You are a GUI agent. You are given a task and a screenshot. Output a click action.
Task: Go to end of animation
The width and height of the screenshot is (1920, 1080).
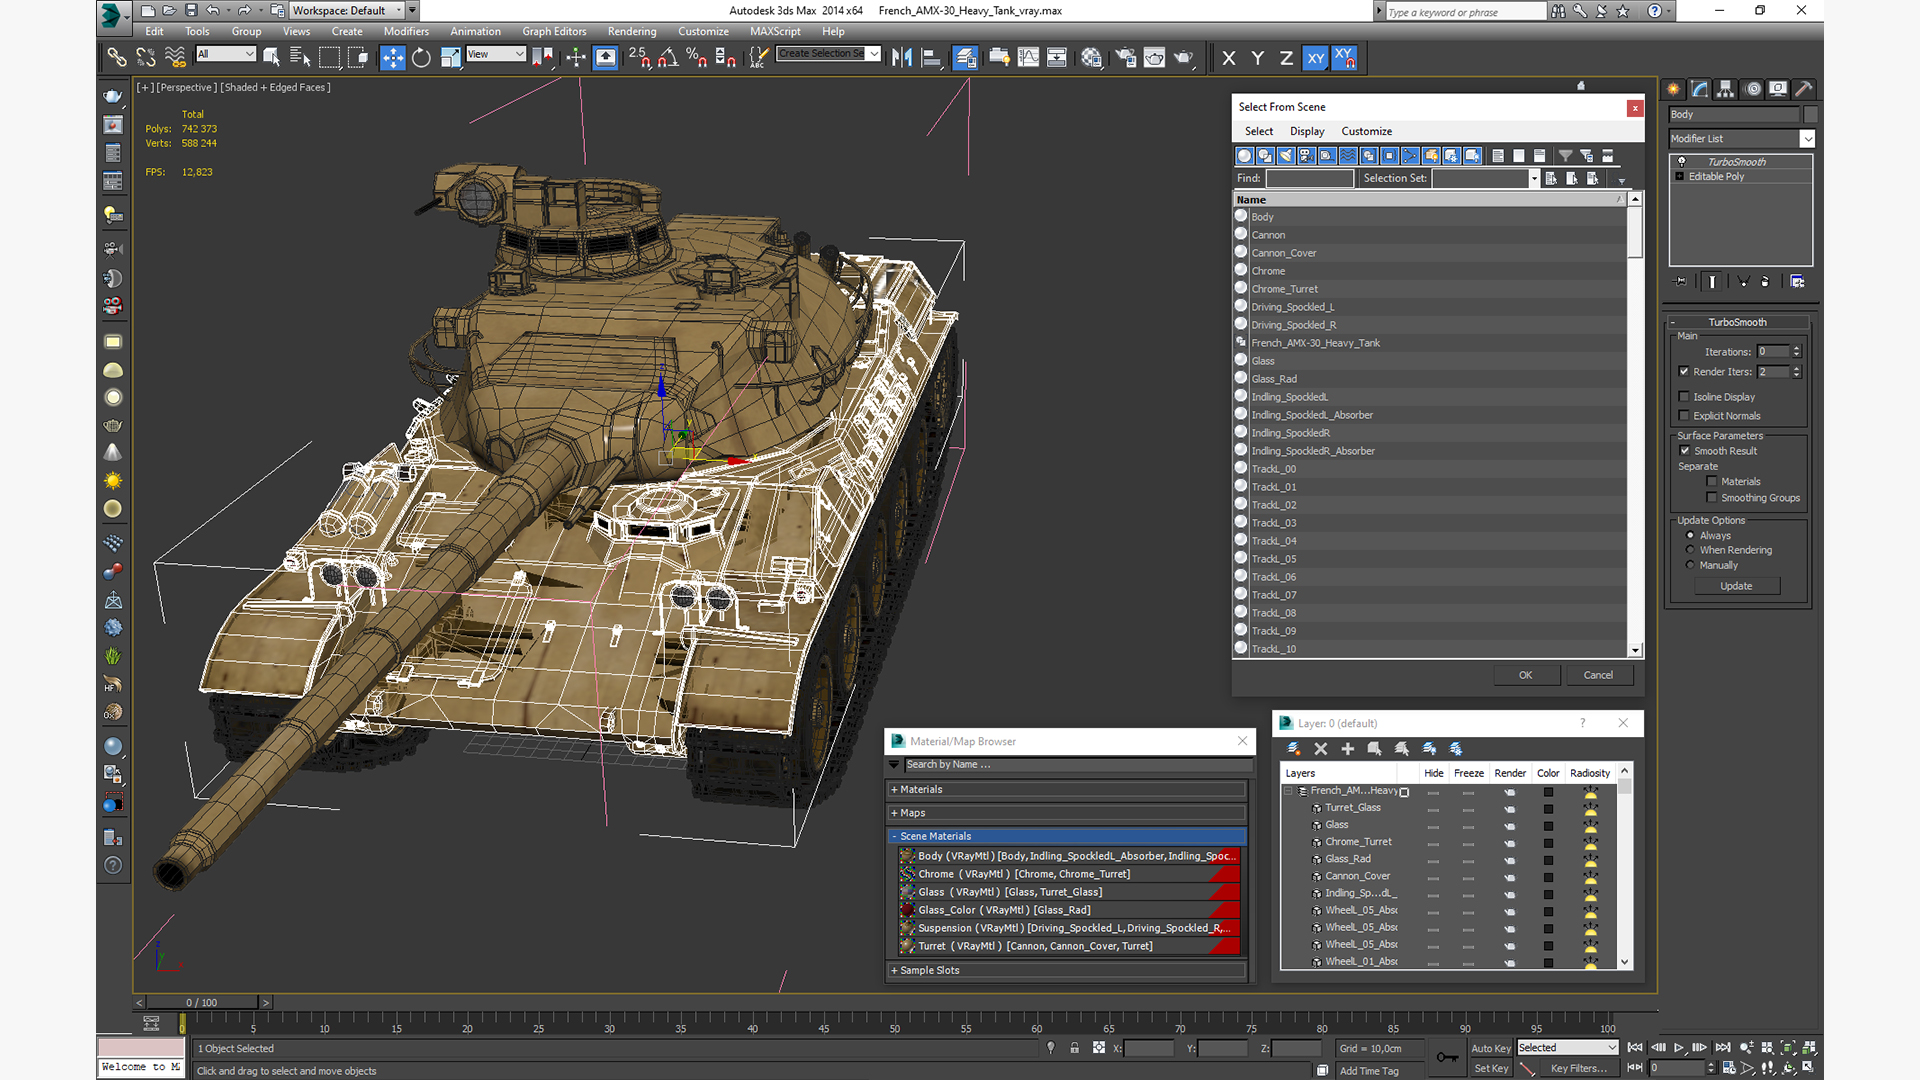(x=1722, y=1048)
